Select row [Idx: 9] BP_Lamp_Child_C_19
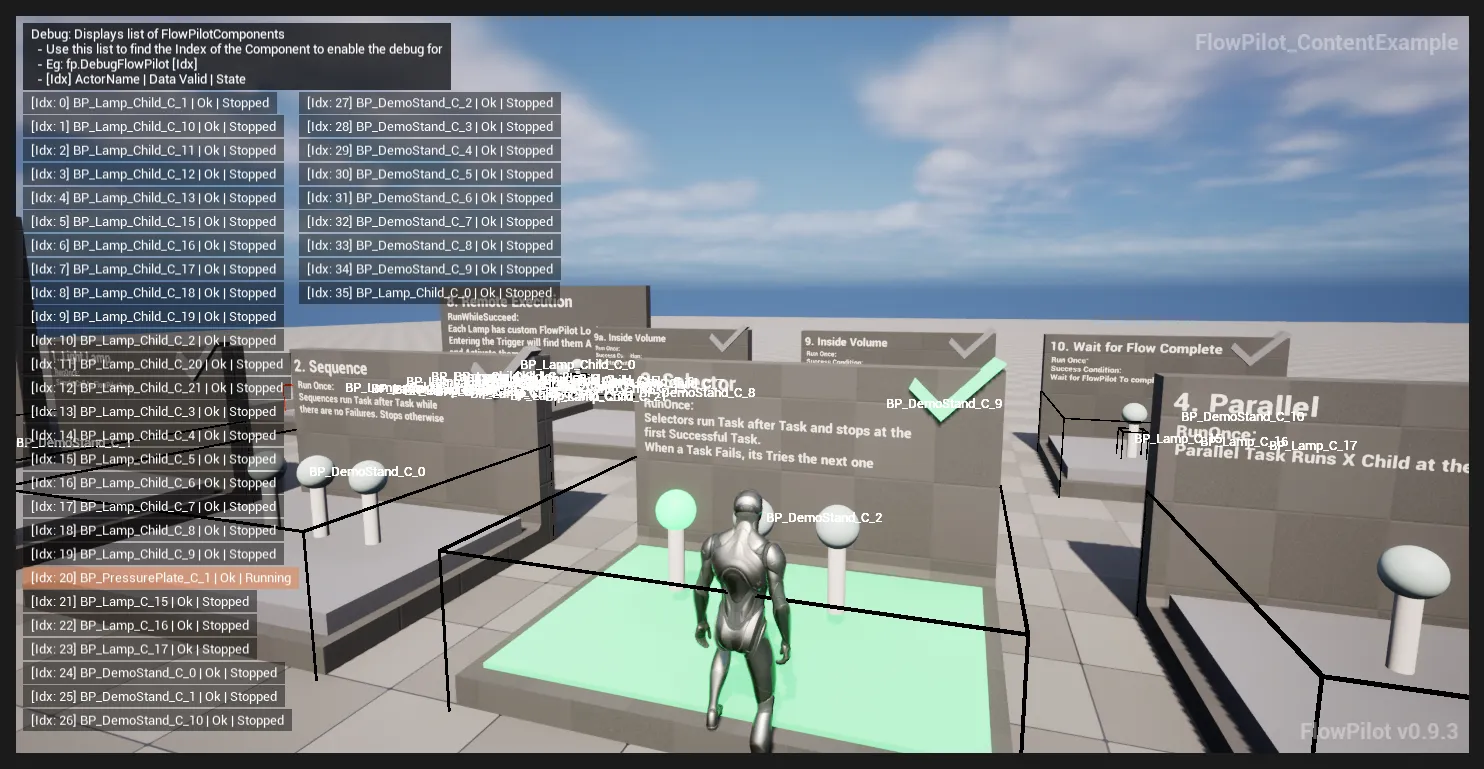1484x769 pixels. pos(153,317)
